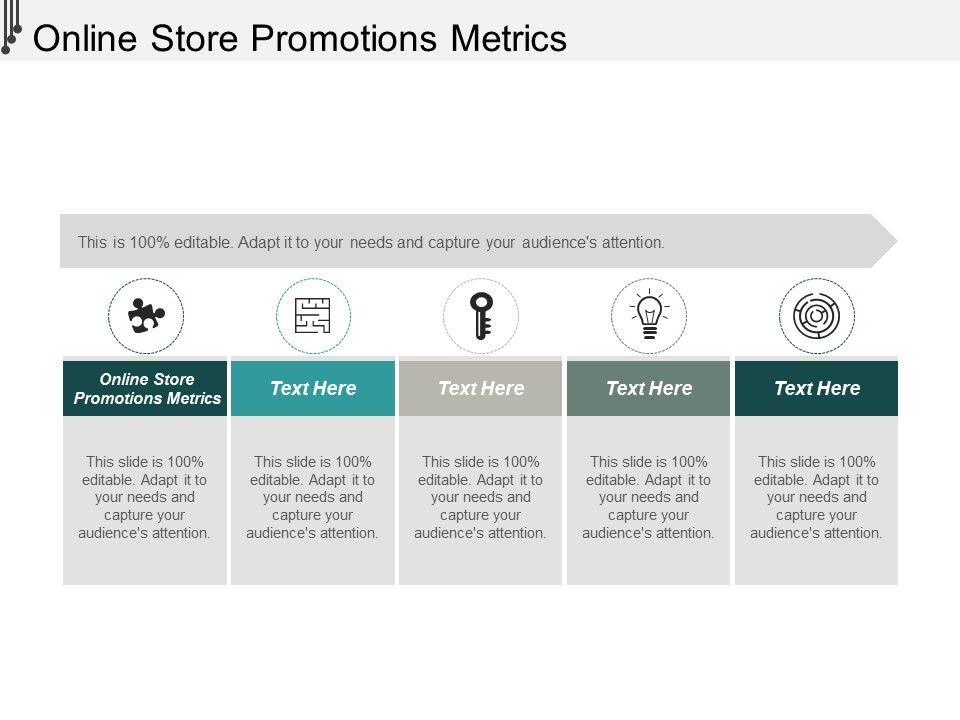
Task: Click the teal Text Here header
Action: tap(313, 388)
